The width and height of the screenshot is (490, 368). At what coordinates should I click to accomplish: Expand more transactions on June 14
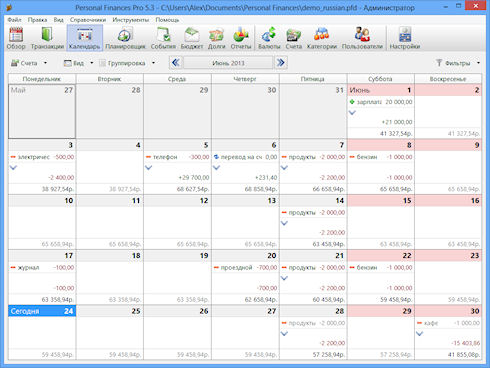click(x=284, y=223)
